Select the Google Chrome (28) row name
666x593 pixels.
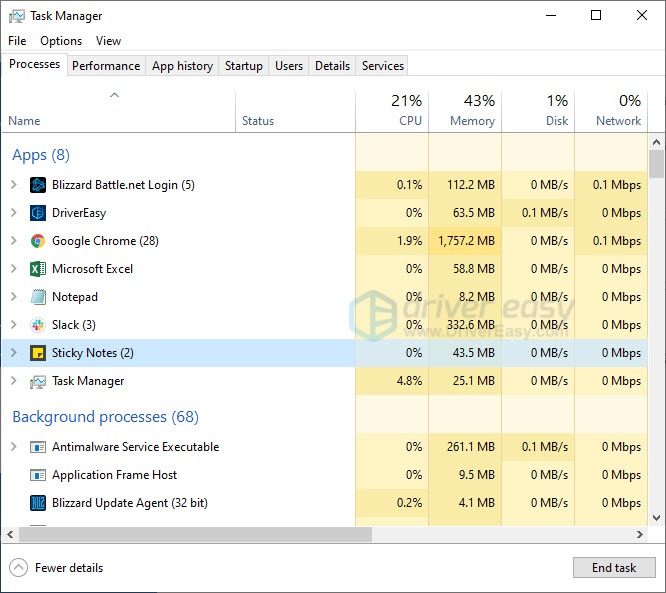105,241
